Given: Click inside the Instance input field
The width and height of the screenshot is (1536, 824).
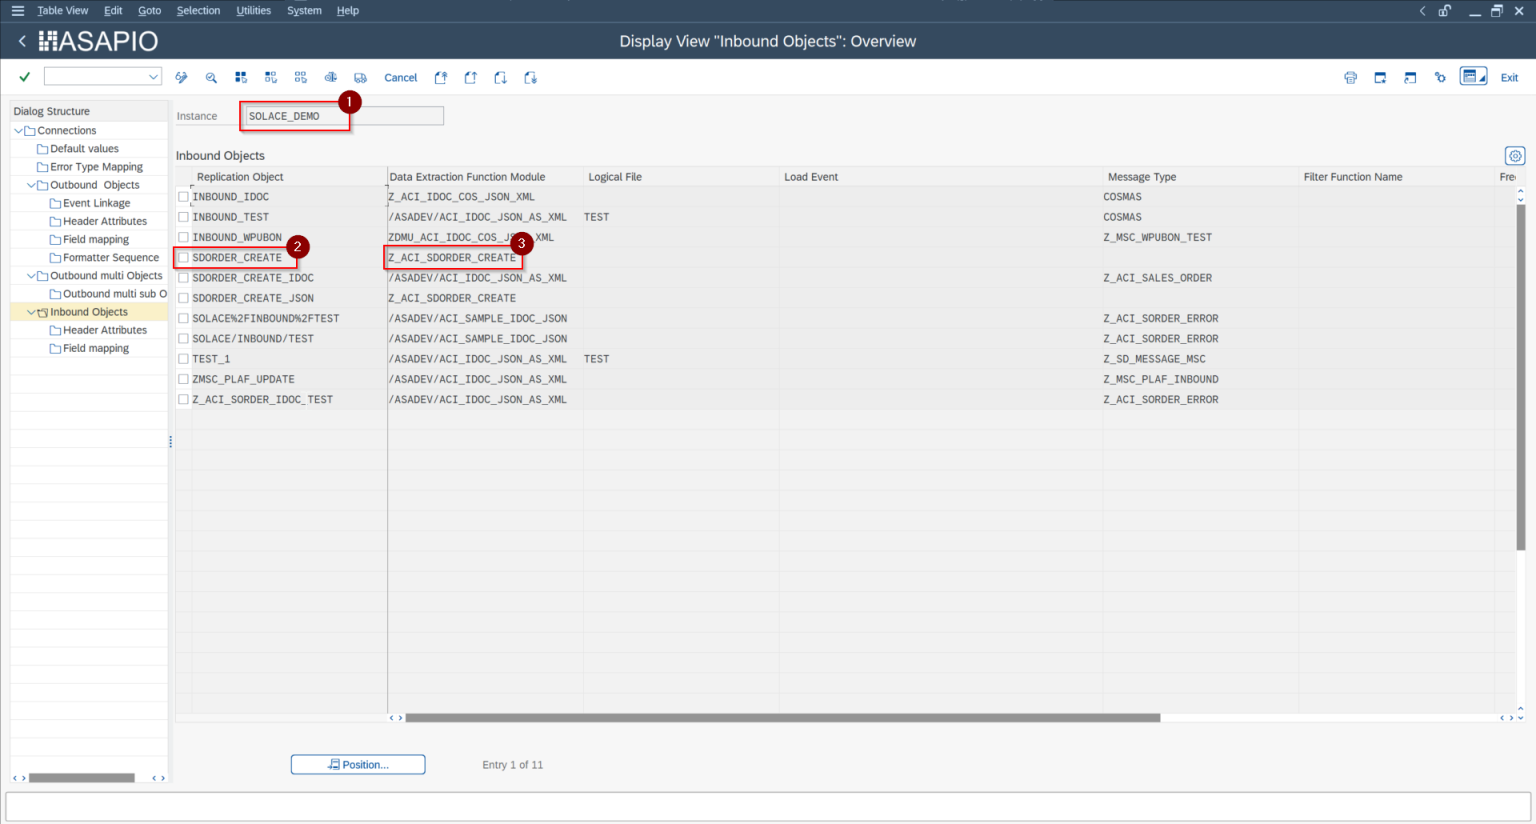Looking at the screenshot, I should coord(295,115).
